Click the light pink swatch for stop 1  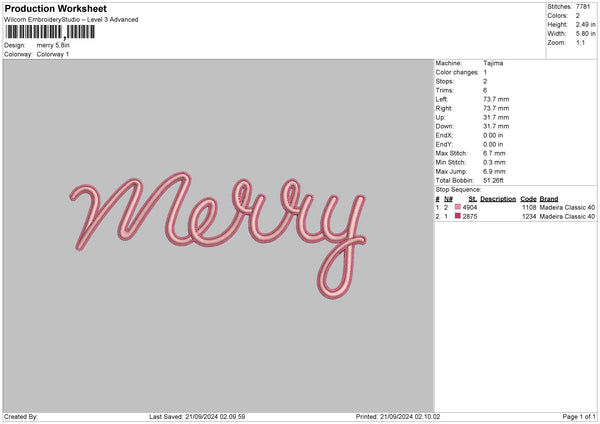(458, 207)
